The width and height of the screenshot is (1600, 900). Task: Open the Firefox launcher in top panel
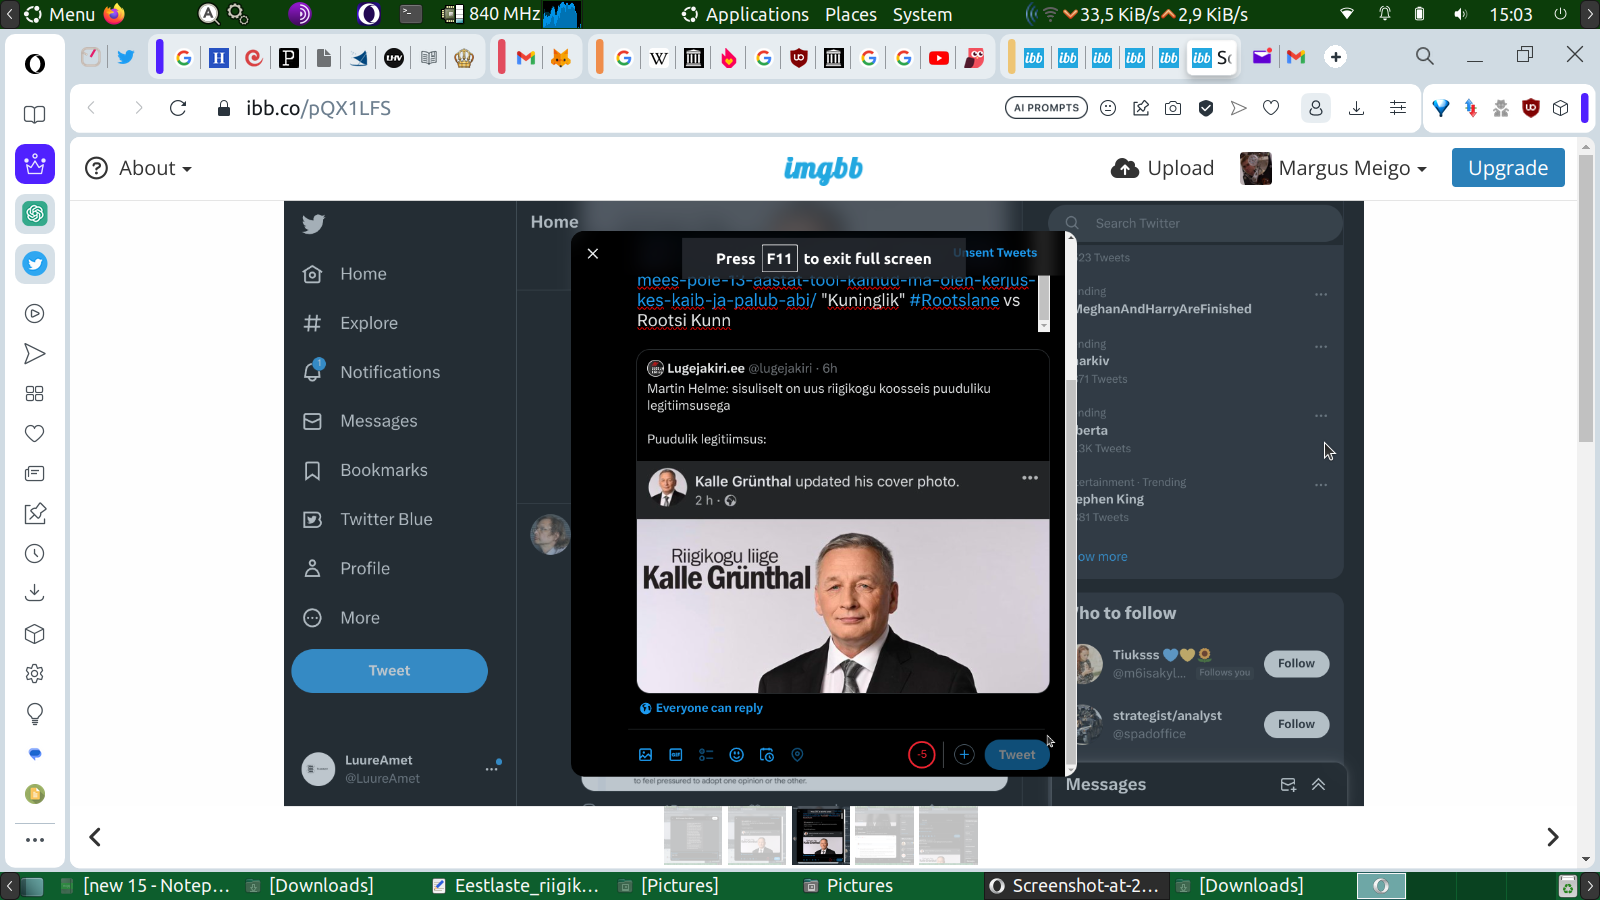pyautogui.click(x=115, y=14)
